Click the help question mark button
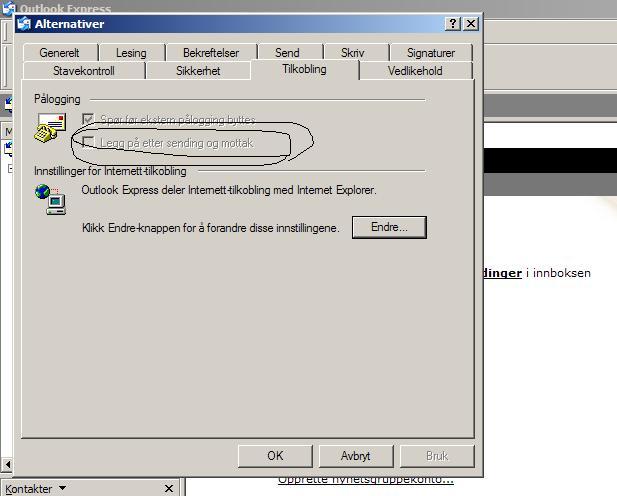Viewport: 617px width, 496px height. [453, 24]
